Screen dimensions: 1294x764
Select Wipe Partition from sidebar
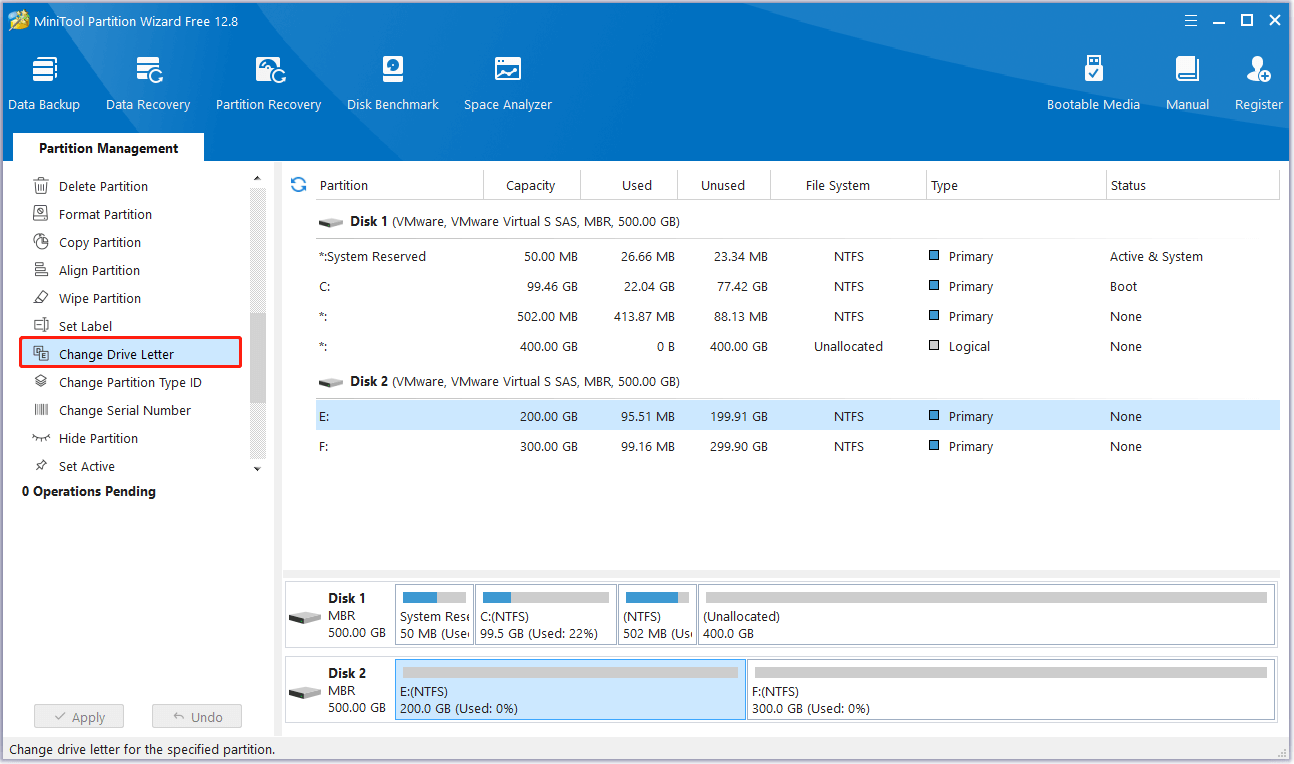(99, 298)
